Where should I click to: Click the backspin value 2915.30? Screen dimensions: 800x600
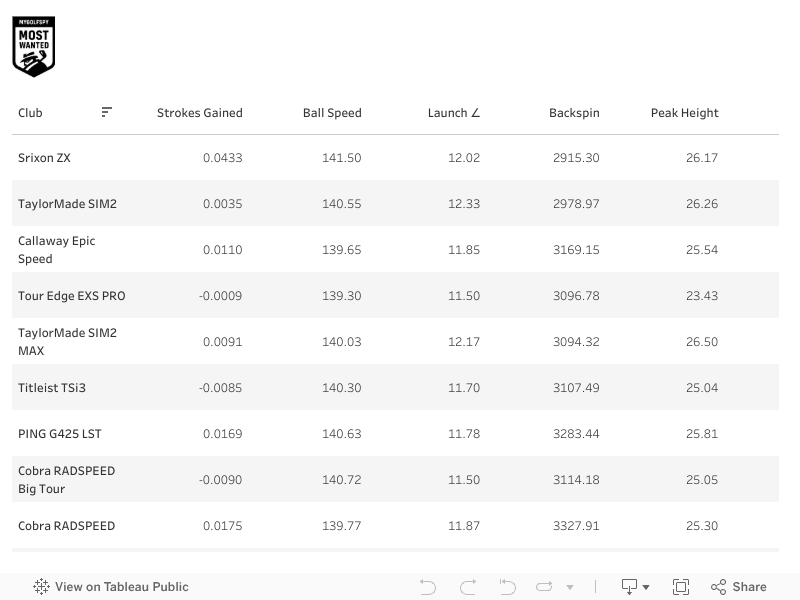576,158
